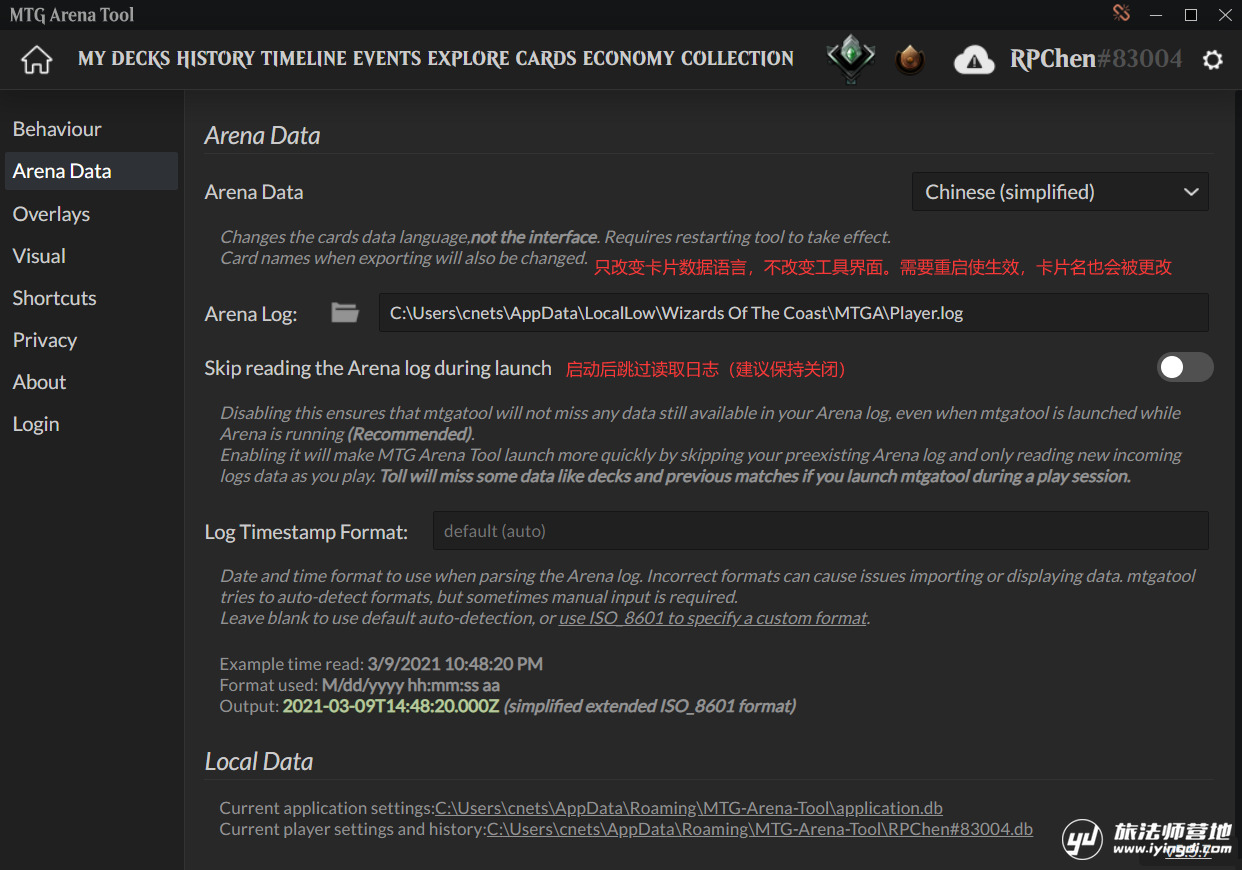Image resolution: width=1242 pixels, height=870 pixels.
Task: Minimize the MTG Arena Tool window
Action: pos(1157,15)
